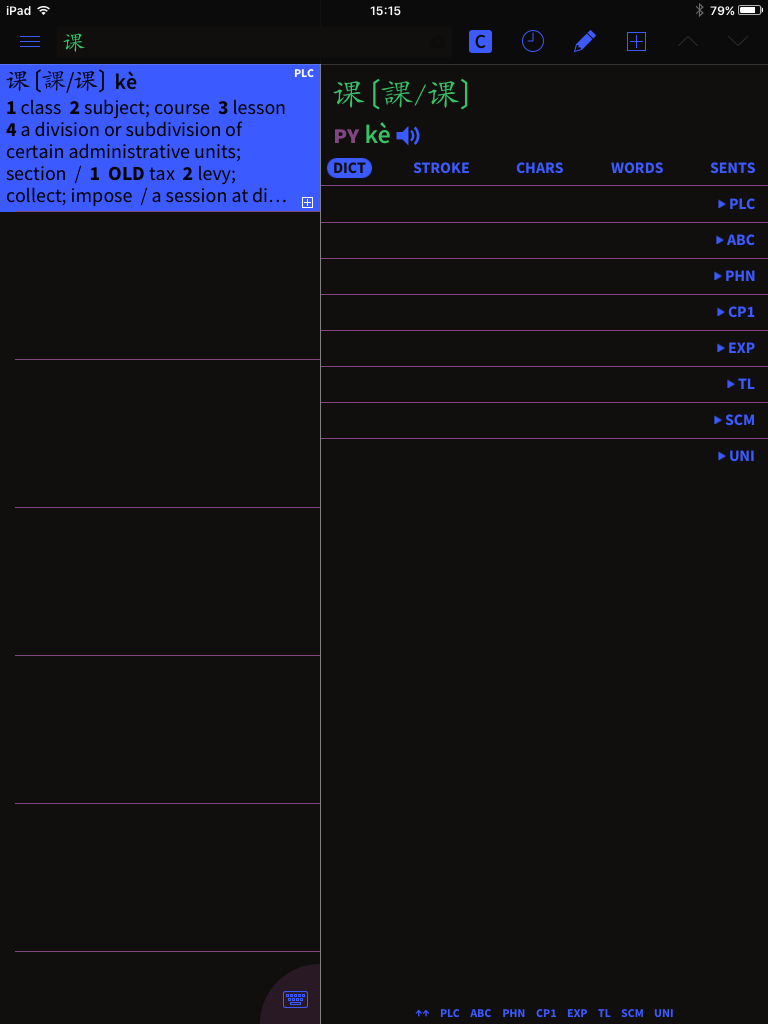Tap the Wi-Fi icon in status bar

(43, 10)
